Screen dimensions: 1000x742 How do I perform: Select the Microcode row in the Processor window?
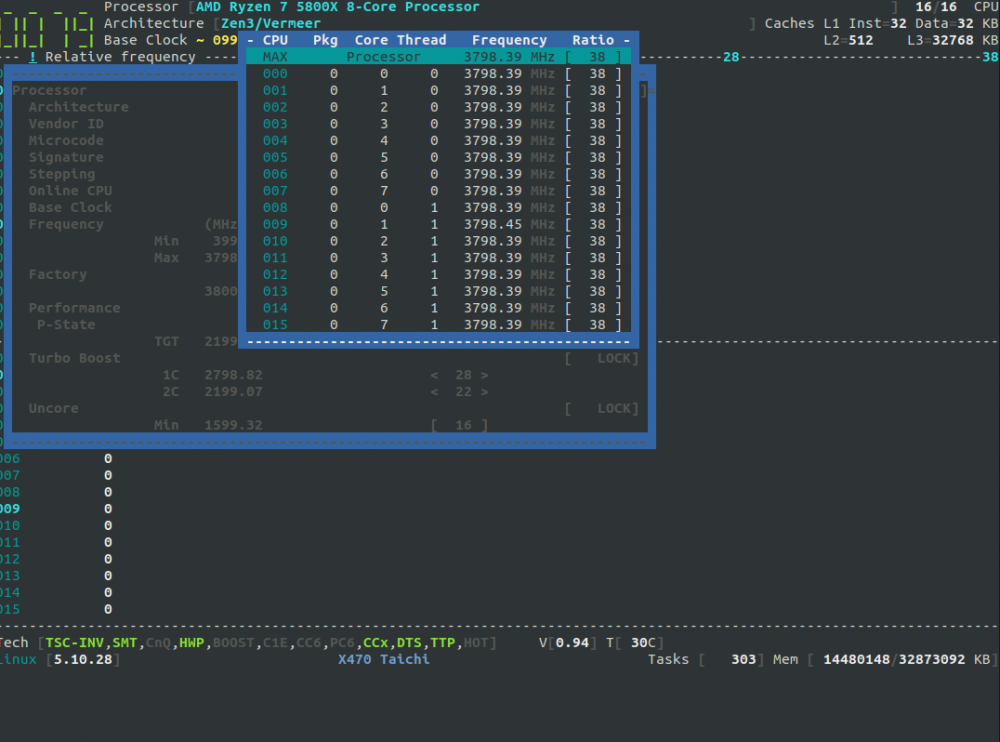66,140
